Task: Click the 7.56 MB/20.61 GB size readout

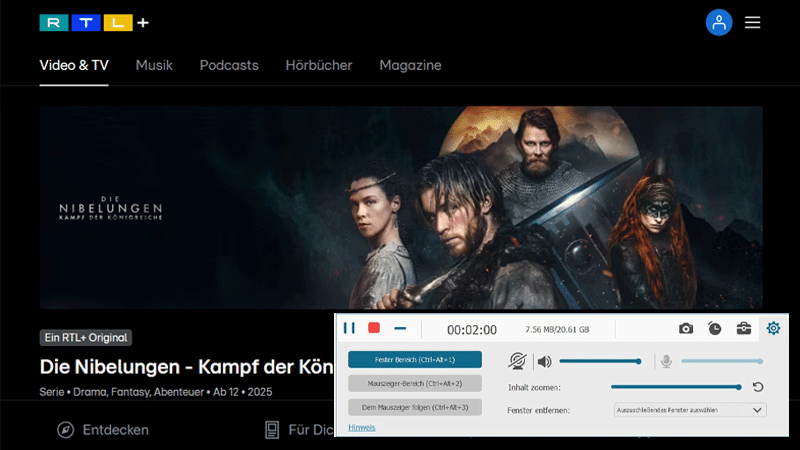Action: [557, 330]
